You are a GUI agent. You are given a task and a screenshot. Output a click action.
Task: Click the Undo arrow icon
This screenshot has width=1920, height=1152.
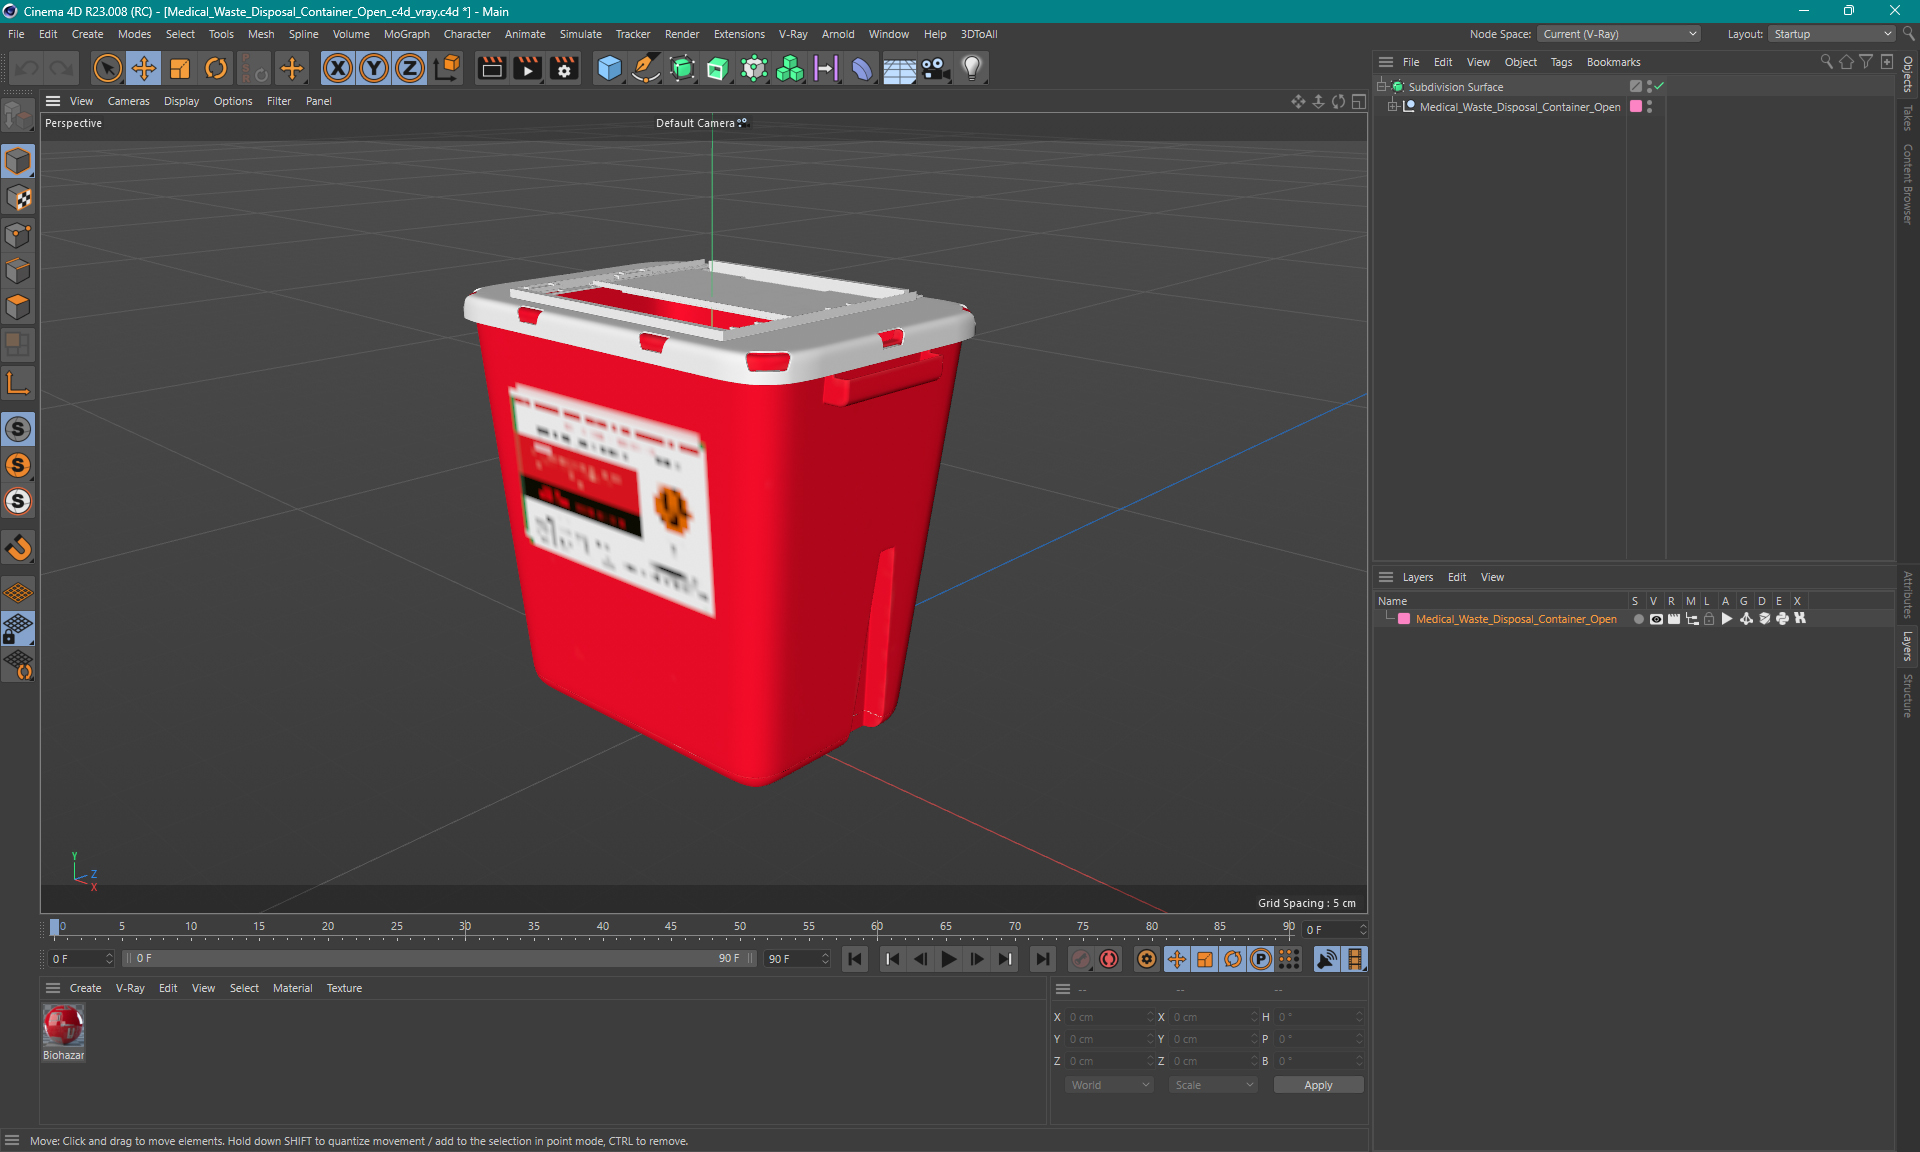(27, 68)
